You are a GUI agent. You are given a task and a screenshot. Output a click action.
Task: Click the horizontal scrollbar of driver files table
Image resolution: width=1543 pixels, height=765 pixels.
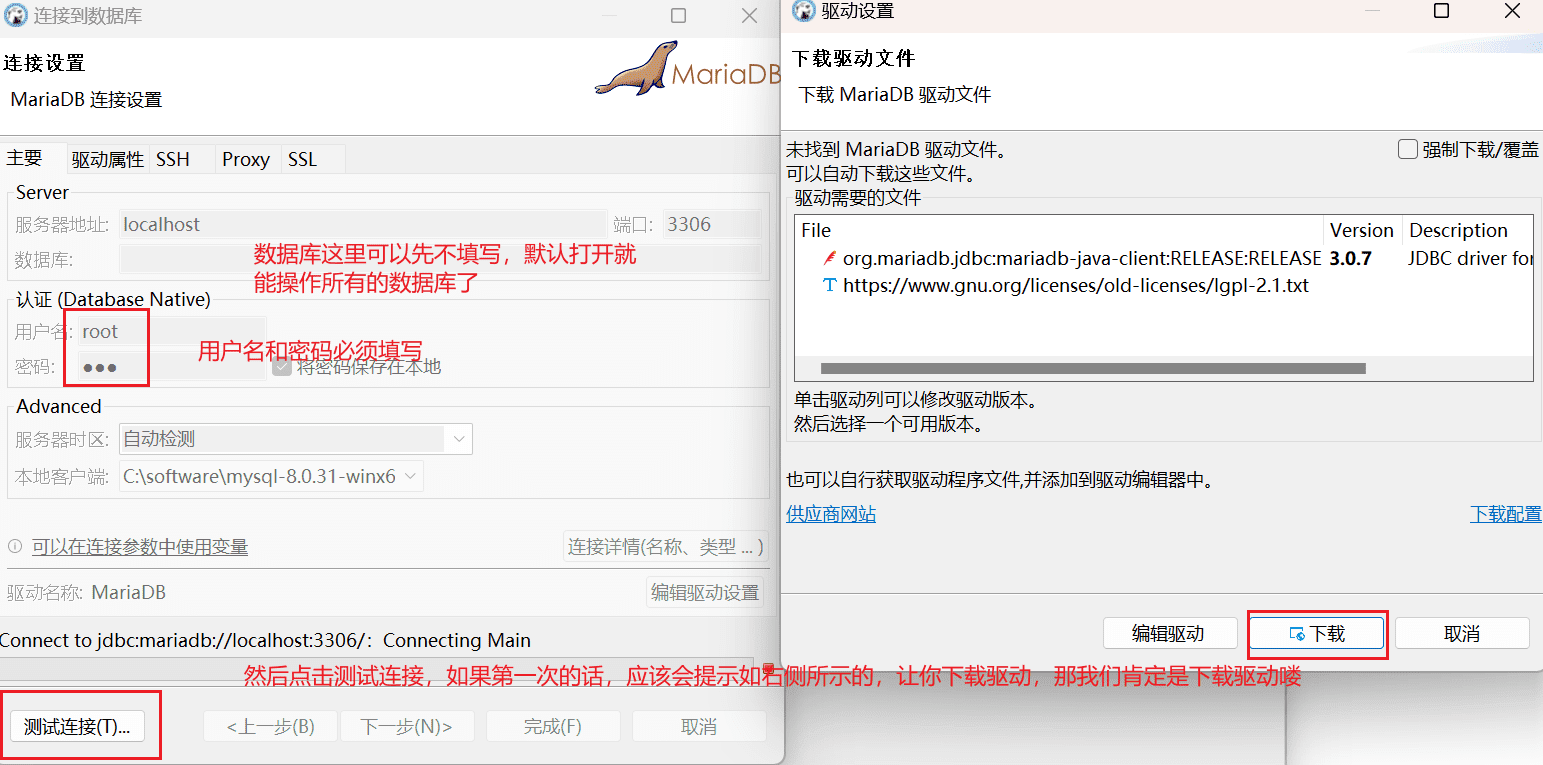click(x=1093, y=368)
